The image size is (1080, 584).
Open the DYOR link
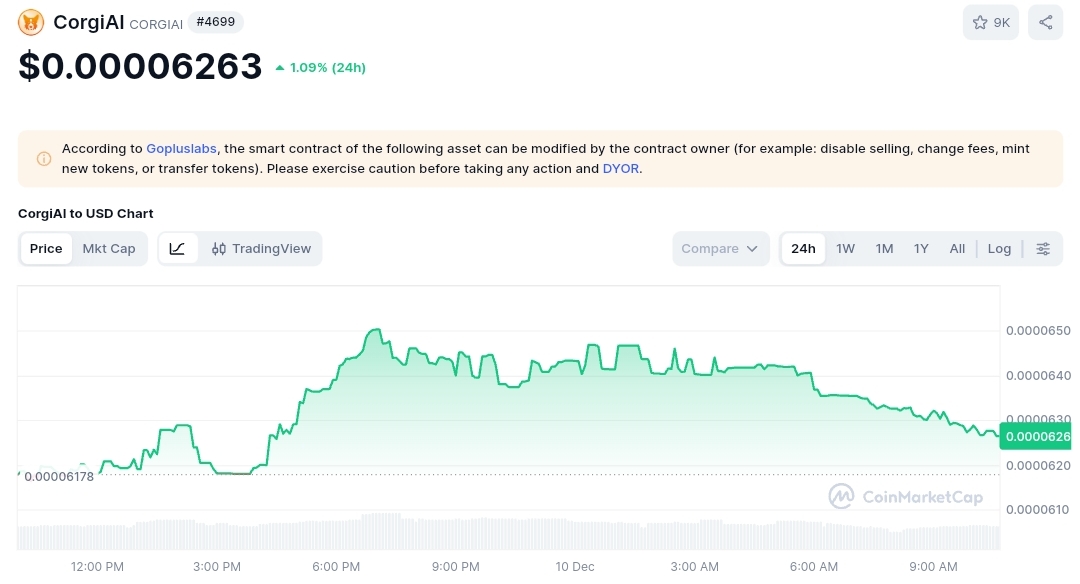click(621, 169)
